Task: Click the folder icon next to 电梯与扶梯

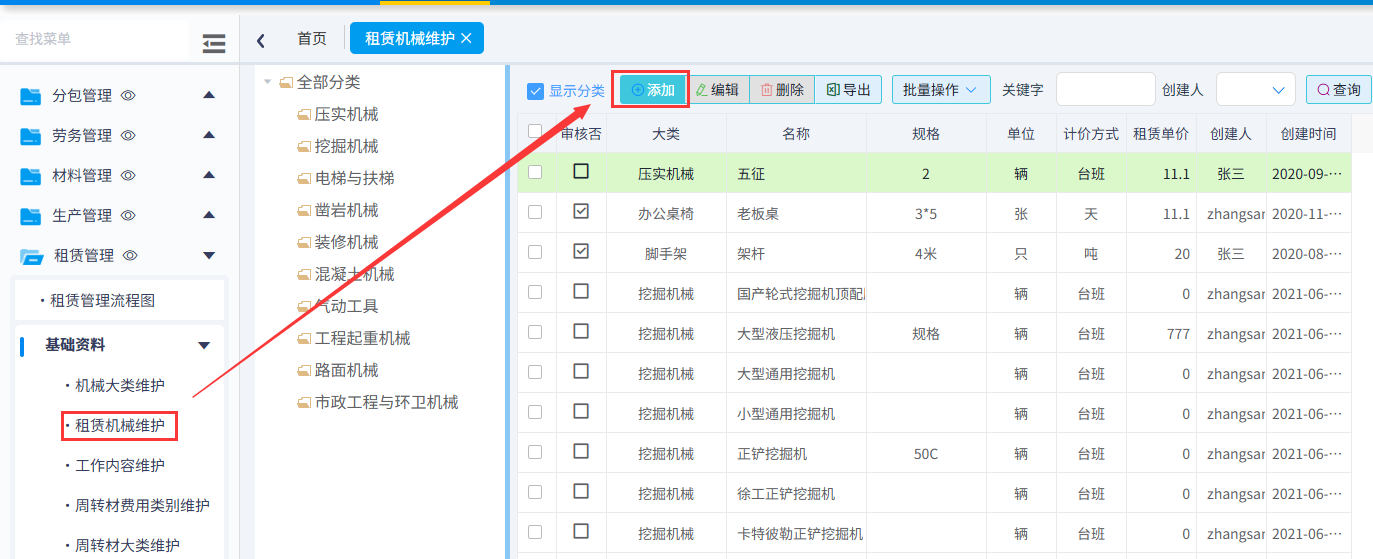Action: (x=304, y=179)
